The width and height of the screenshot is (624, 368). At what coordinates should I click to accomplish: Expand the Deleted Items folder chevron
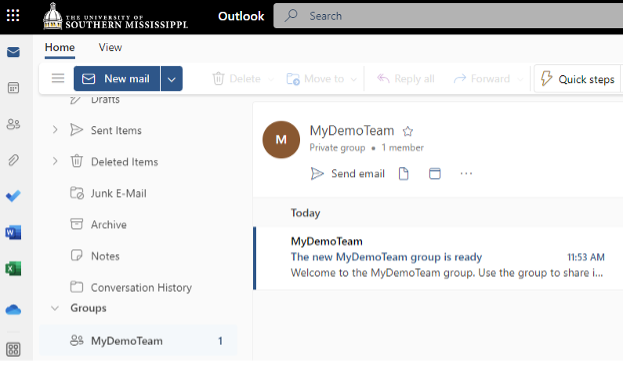(55, 161)
